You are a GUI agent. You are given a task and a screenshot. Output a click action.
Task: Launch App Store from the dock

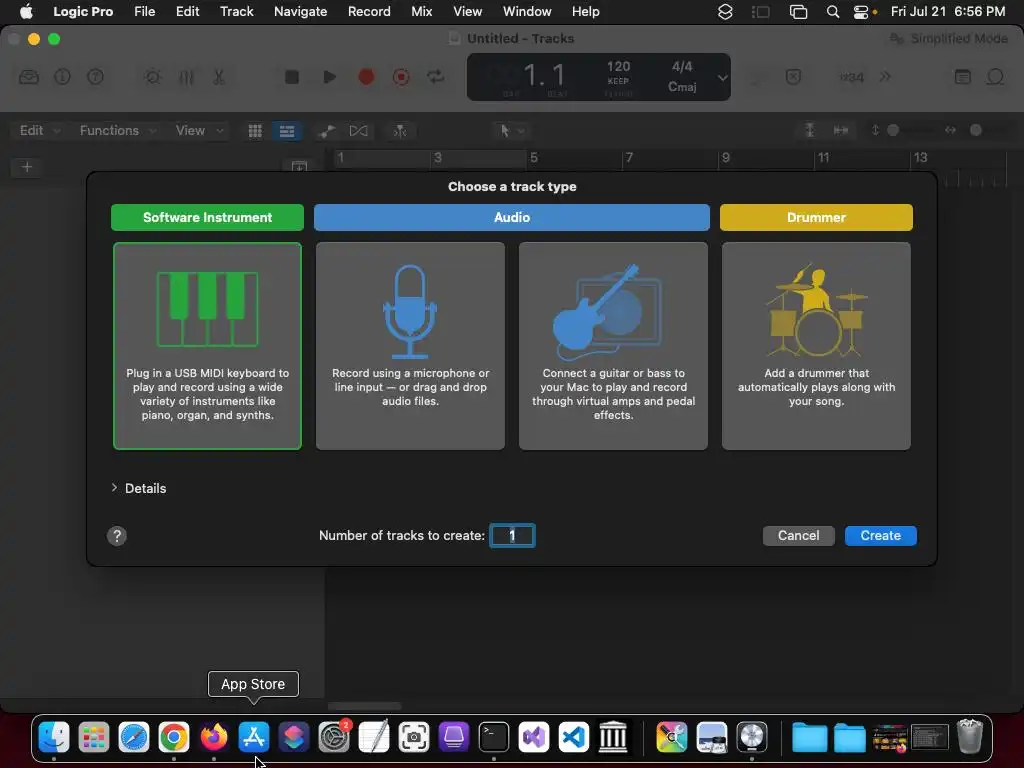click(x=253, y=737)
